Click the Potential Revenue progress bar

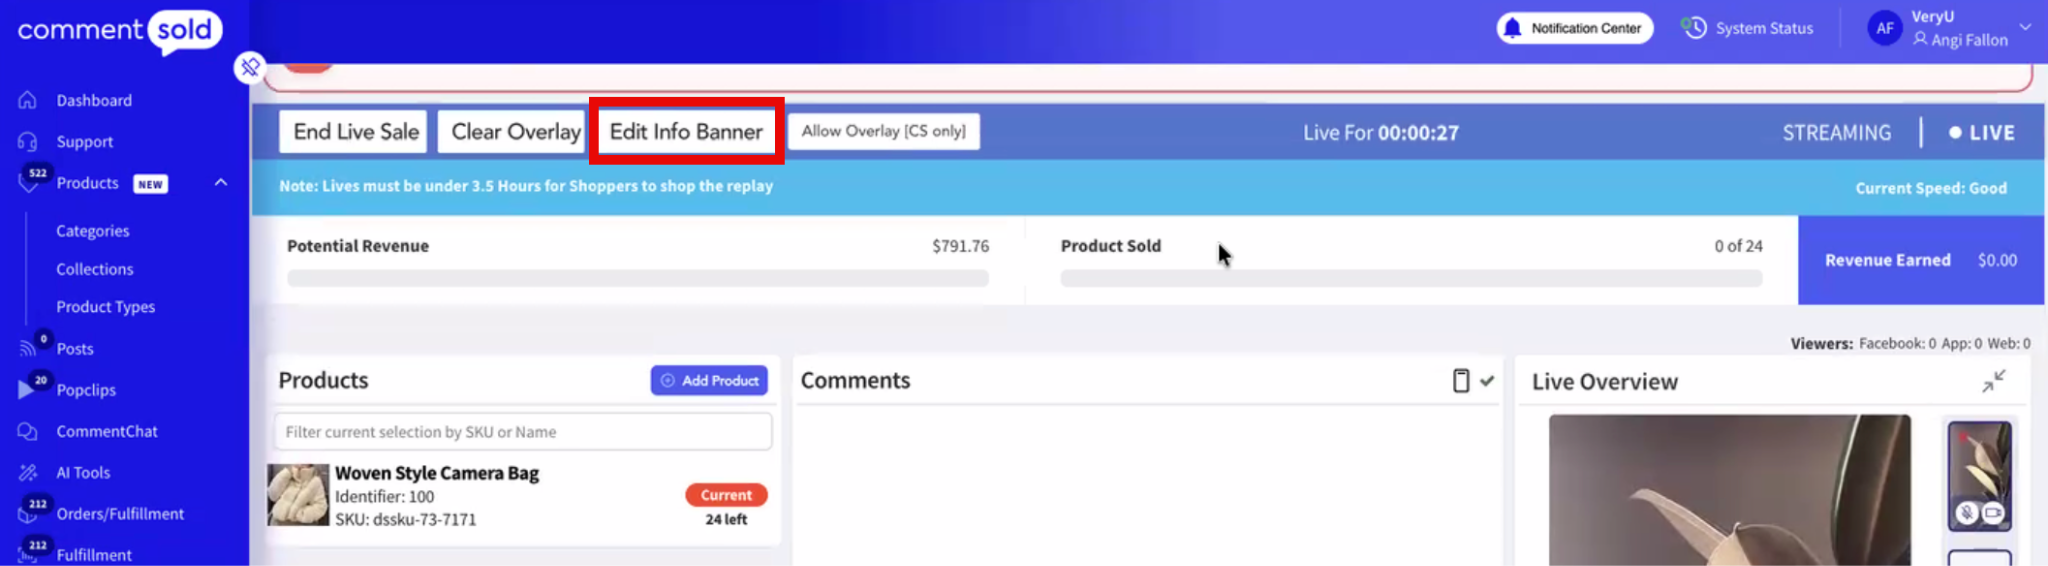[637, 278]
